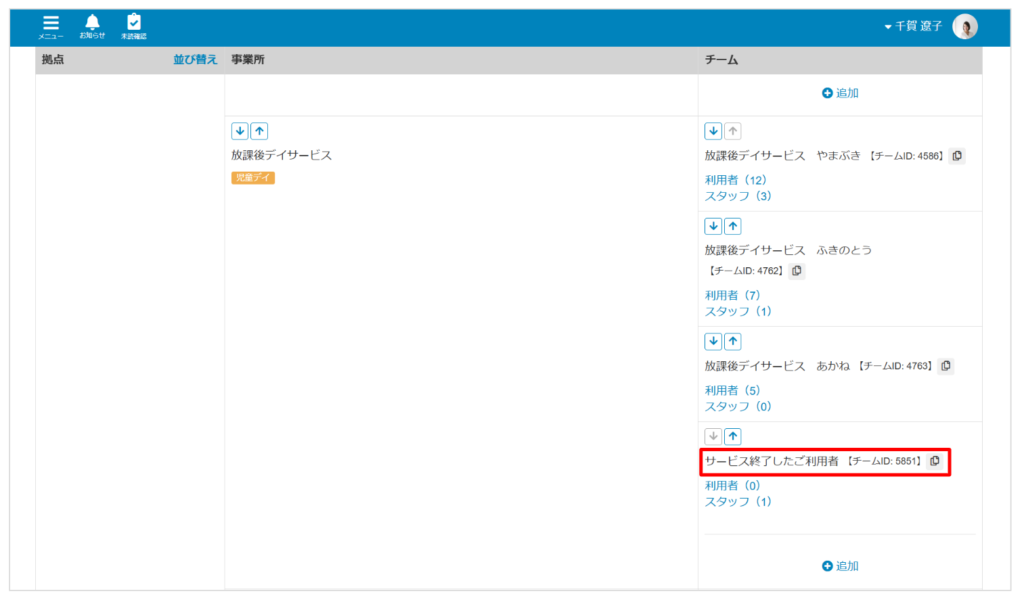Open 利用者（12） for やまぶき team
1024x600 pixels.
735,180
